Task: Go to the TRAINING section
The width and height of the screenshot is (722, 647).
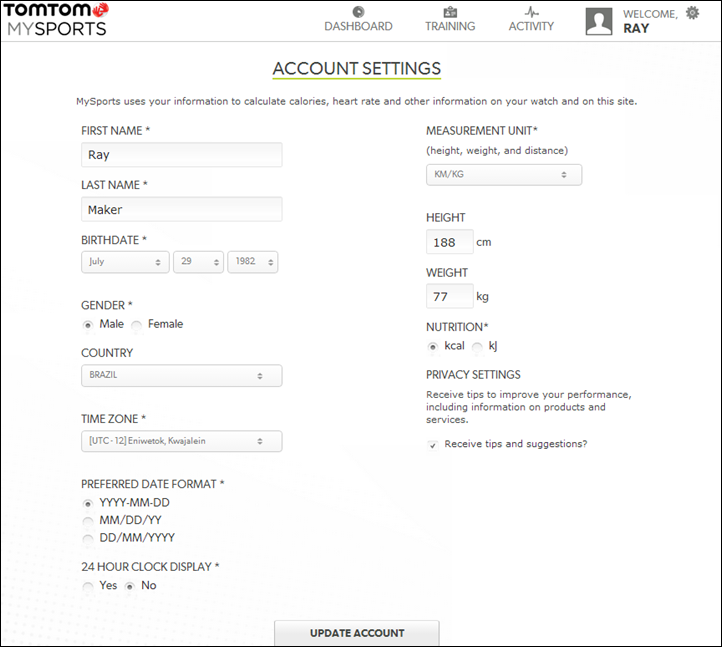Action: (x=450, y=26)
